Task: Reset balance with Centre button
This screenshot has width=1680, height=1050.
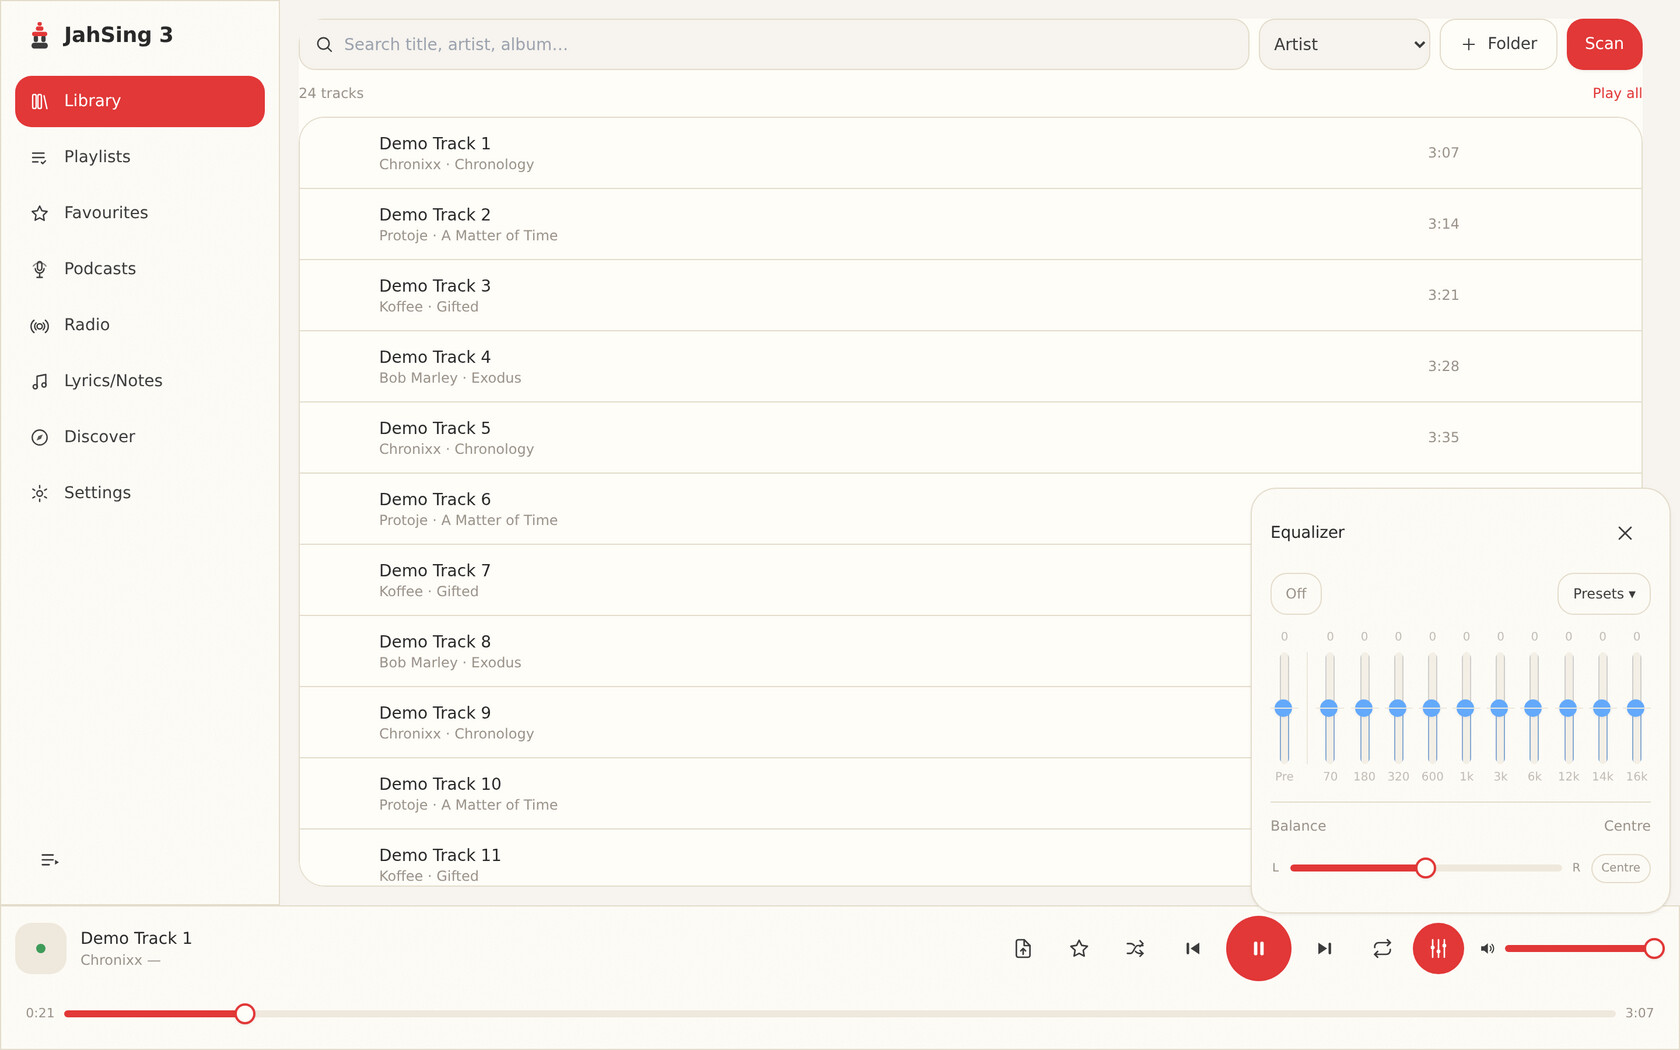Action: 1620,868
